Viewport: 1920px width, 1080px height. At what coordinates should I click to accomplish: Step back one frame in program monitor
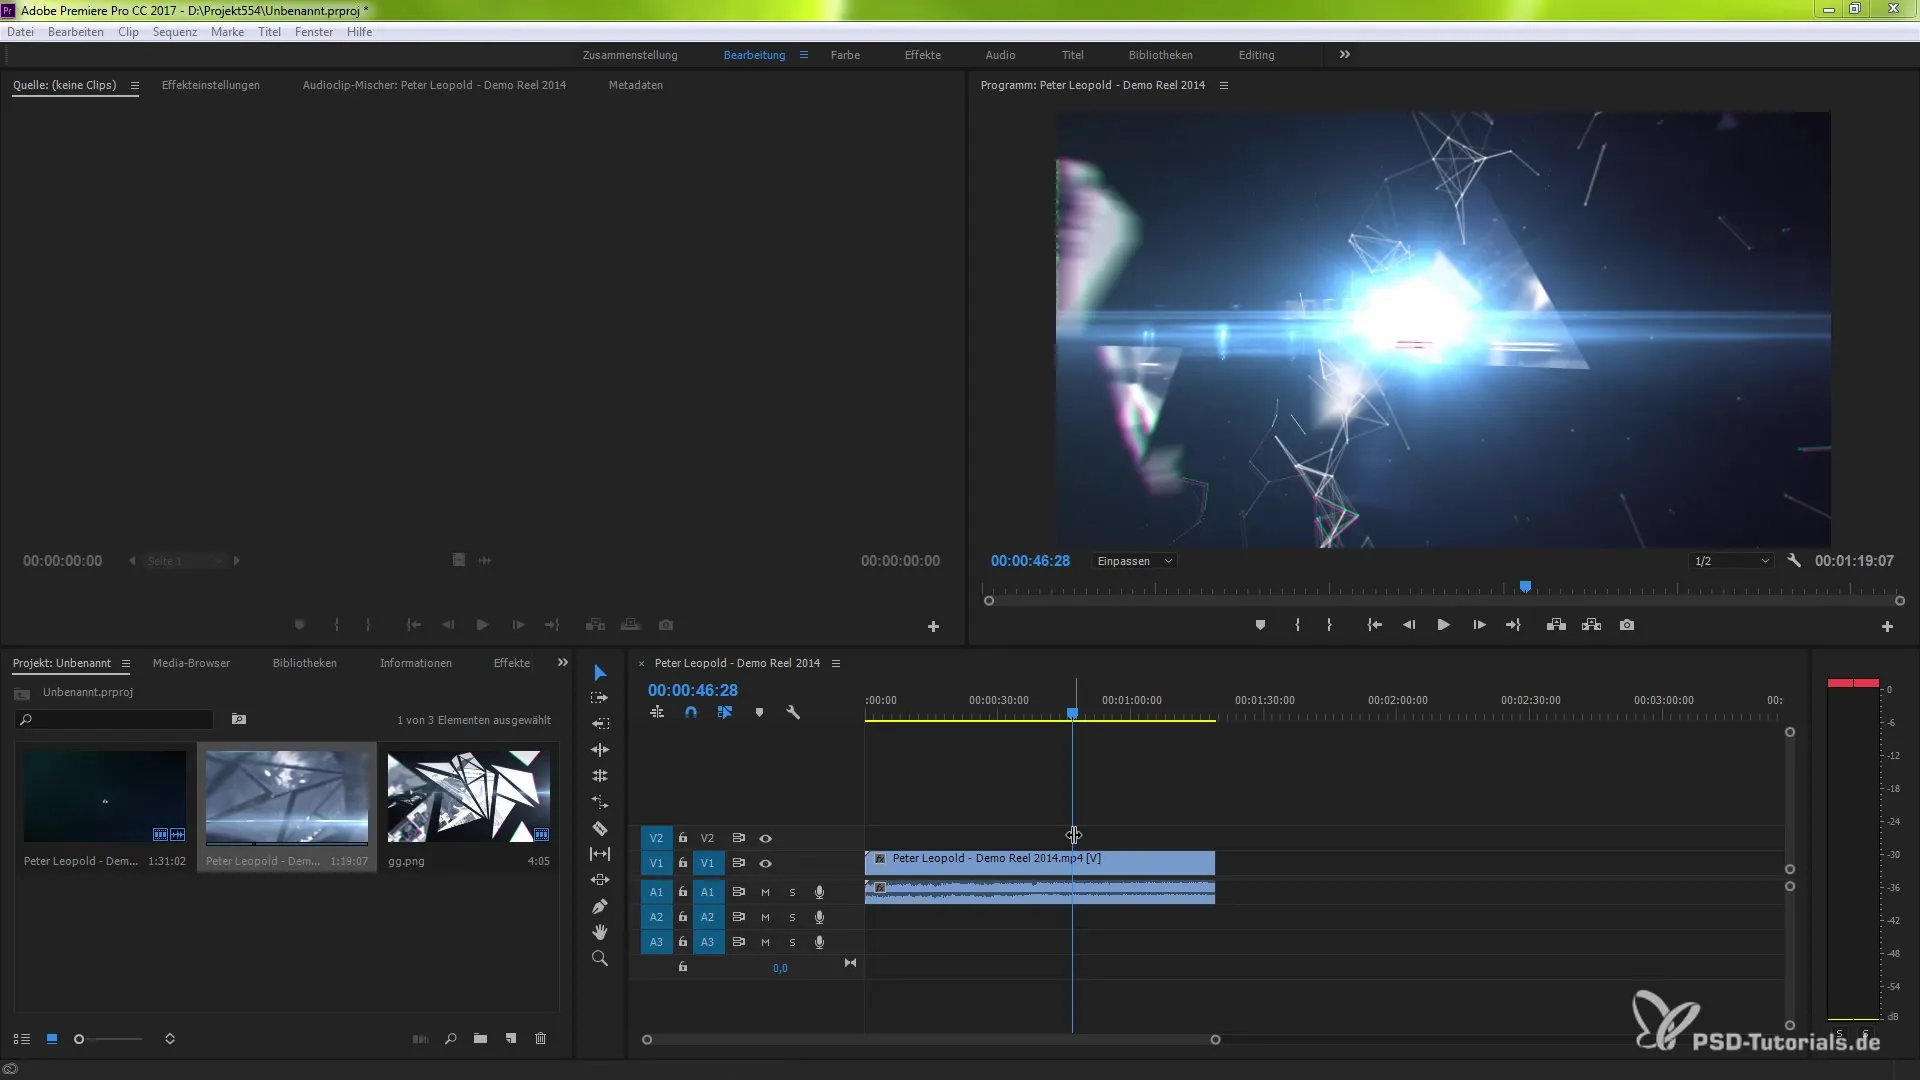click(1409, 625)
